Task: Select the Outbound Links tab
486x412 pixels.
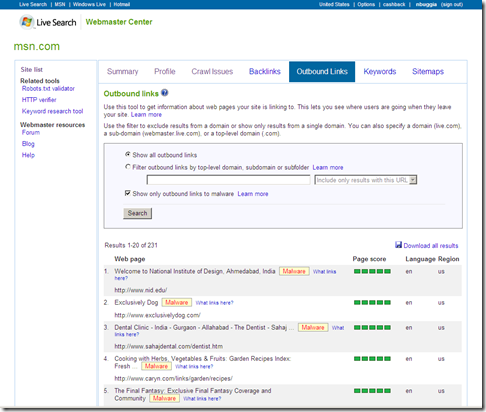Action: coord(322,71)
